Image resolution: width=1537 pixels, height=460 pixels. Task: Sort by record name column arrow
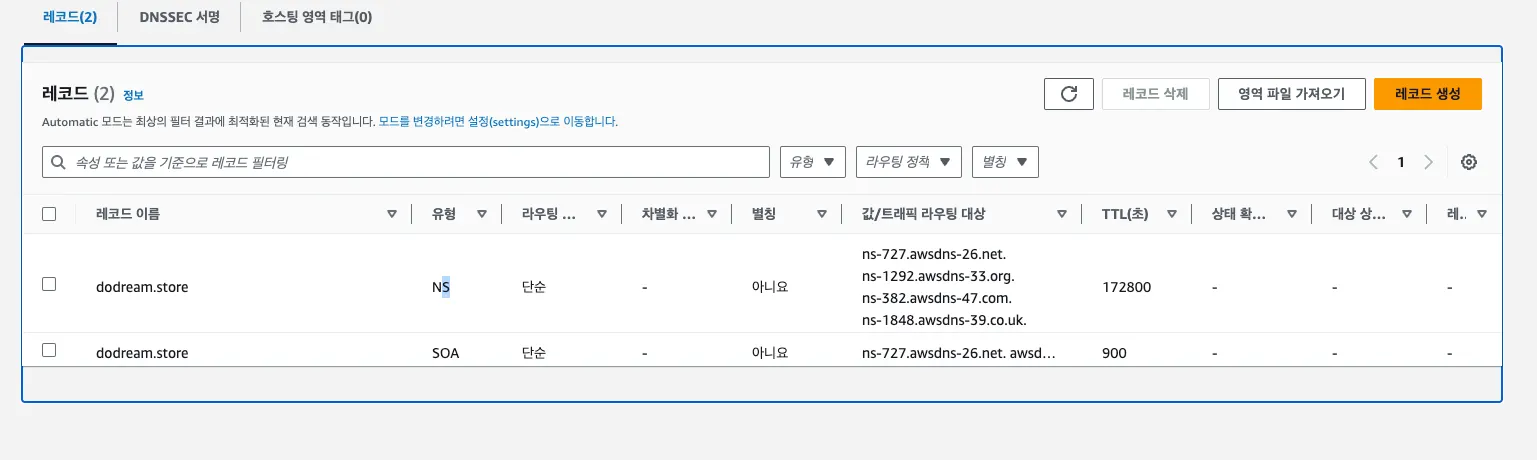coord(392,214)
